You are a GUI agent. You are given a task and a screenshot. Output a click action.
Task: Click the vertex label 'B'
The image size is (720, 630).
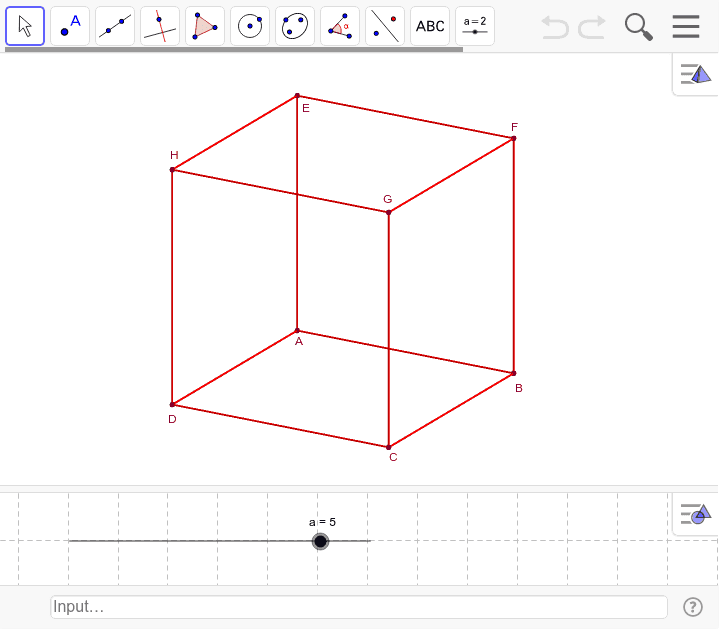[519, 388]
